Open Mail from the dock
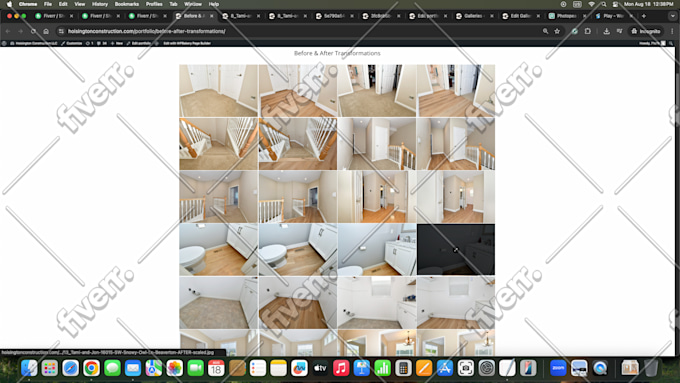This screenshot has height=383, width=680. tap(133, 368)
